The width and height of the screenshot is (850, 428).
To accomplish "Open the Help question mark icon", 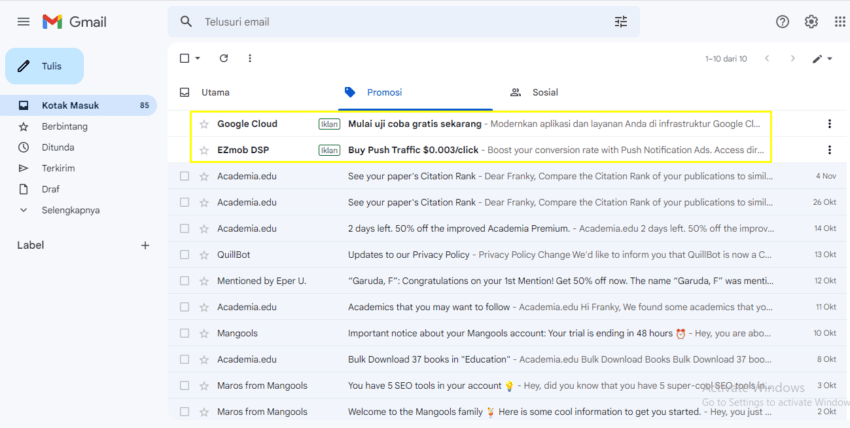I will click(782, 22).
